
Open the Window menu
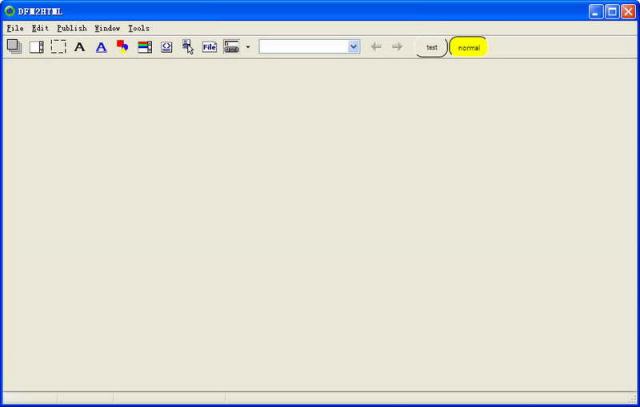pyautogui.click(x=107, y=28)
